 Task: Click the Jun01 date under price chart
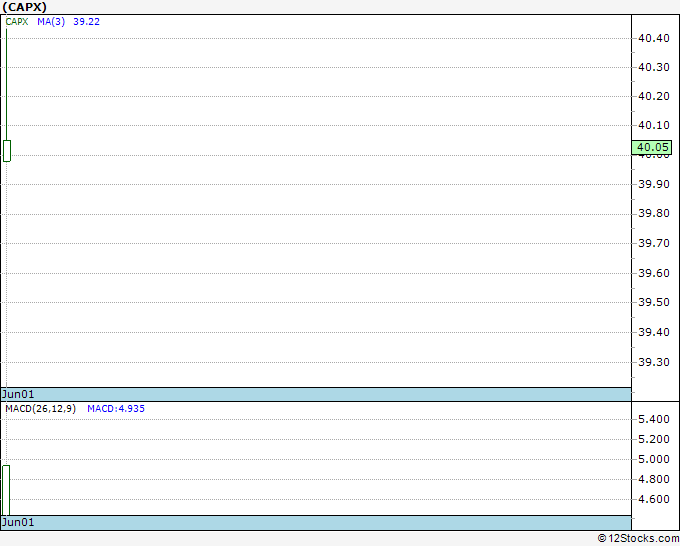coord(18,394)
